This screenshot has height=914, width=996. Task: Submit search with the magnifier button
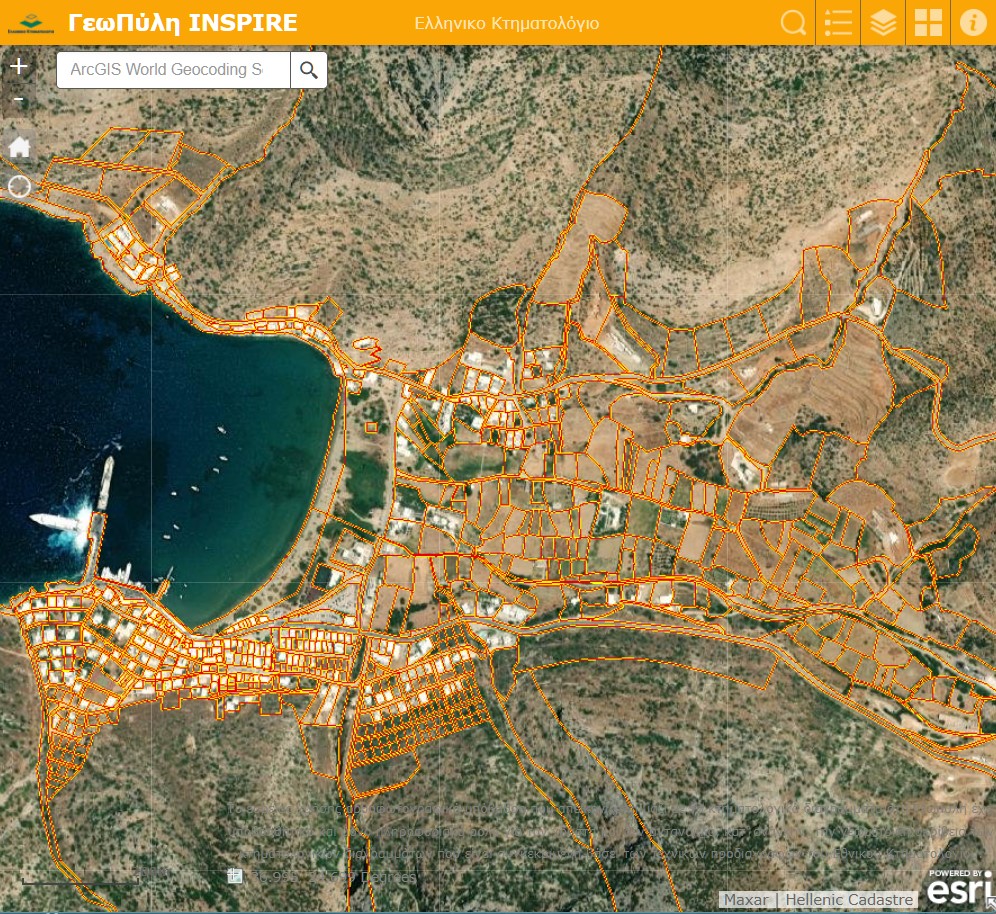pyautogui.click(x=309, y=70)
